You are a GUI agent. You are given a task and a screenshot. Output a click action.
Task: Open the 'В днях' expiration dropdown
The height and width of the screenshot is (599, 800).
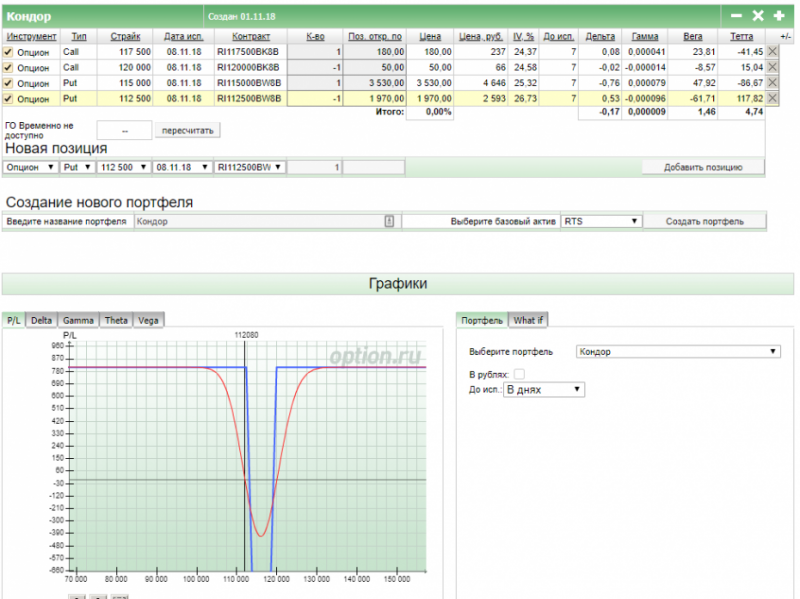click(x=543, y=390)
